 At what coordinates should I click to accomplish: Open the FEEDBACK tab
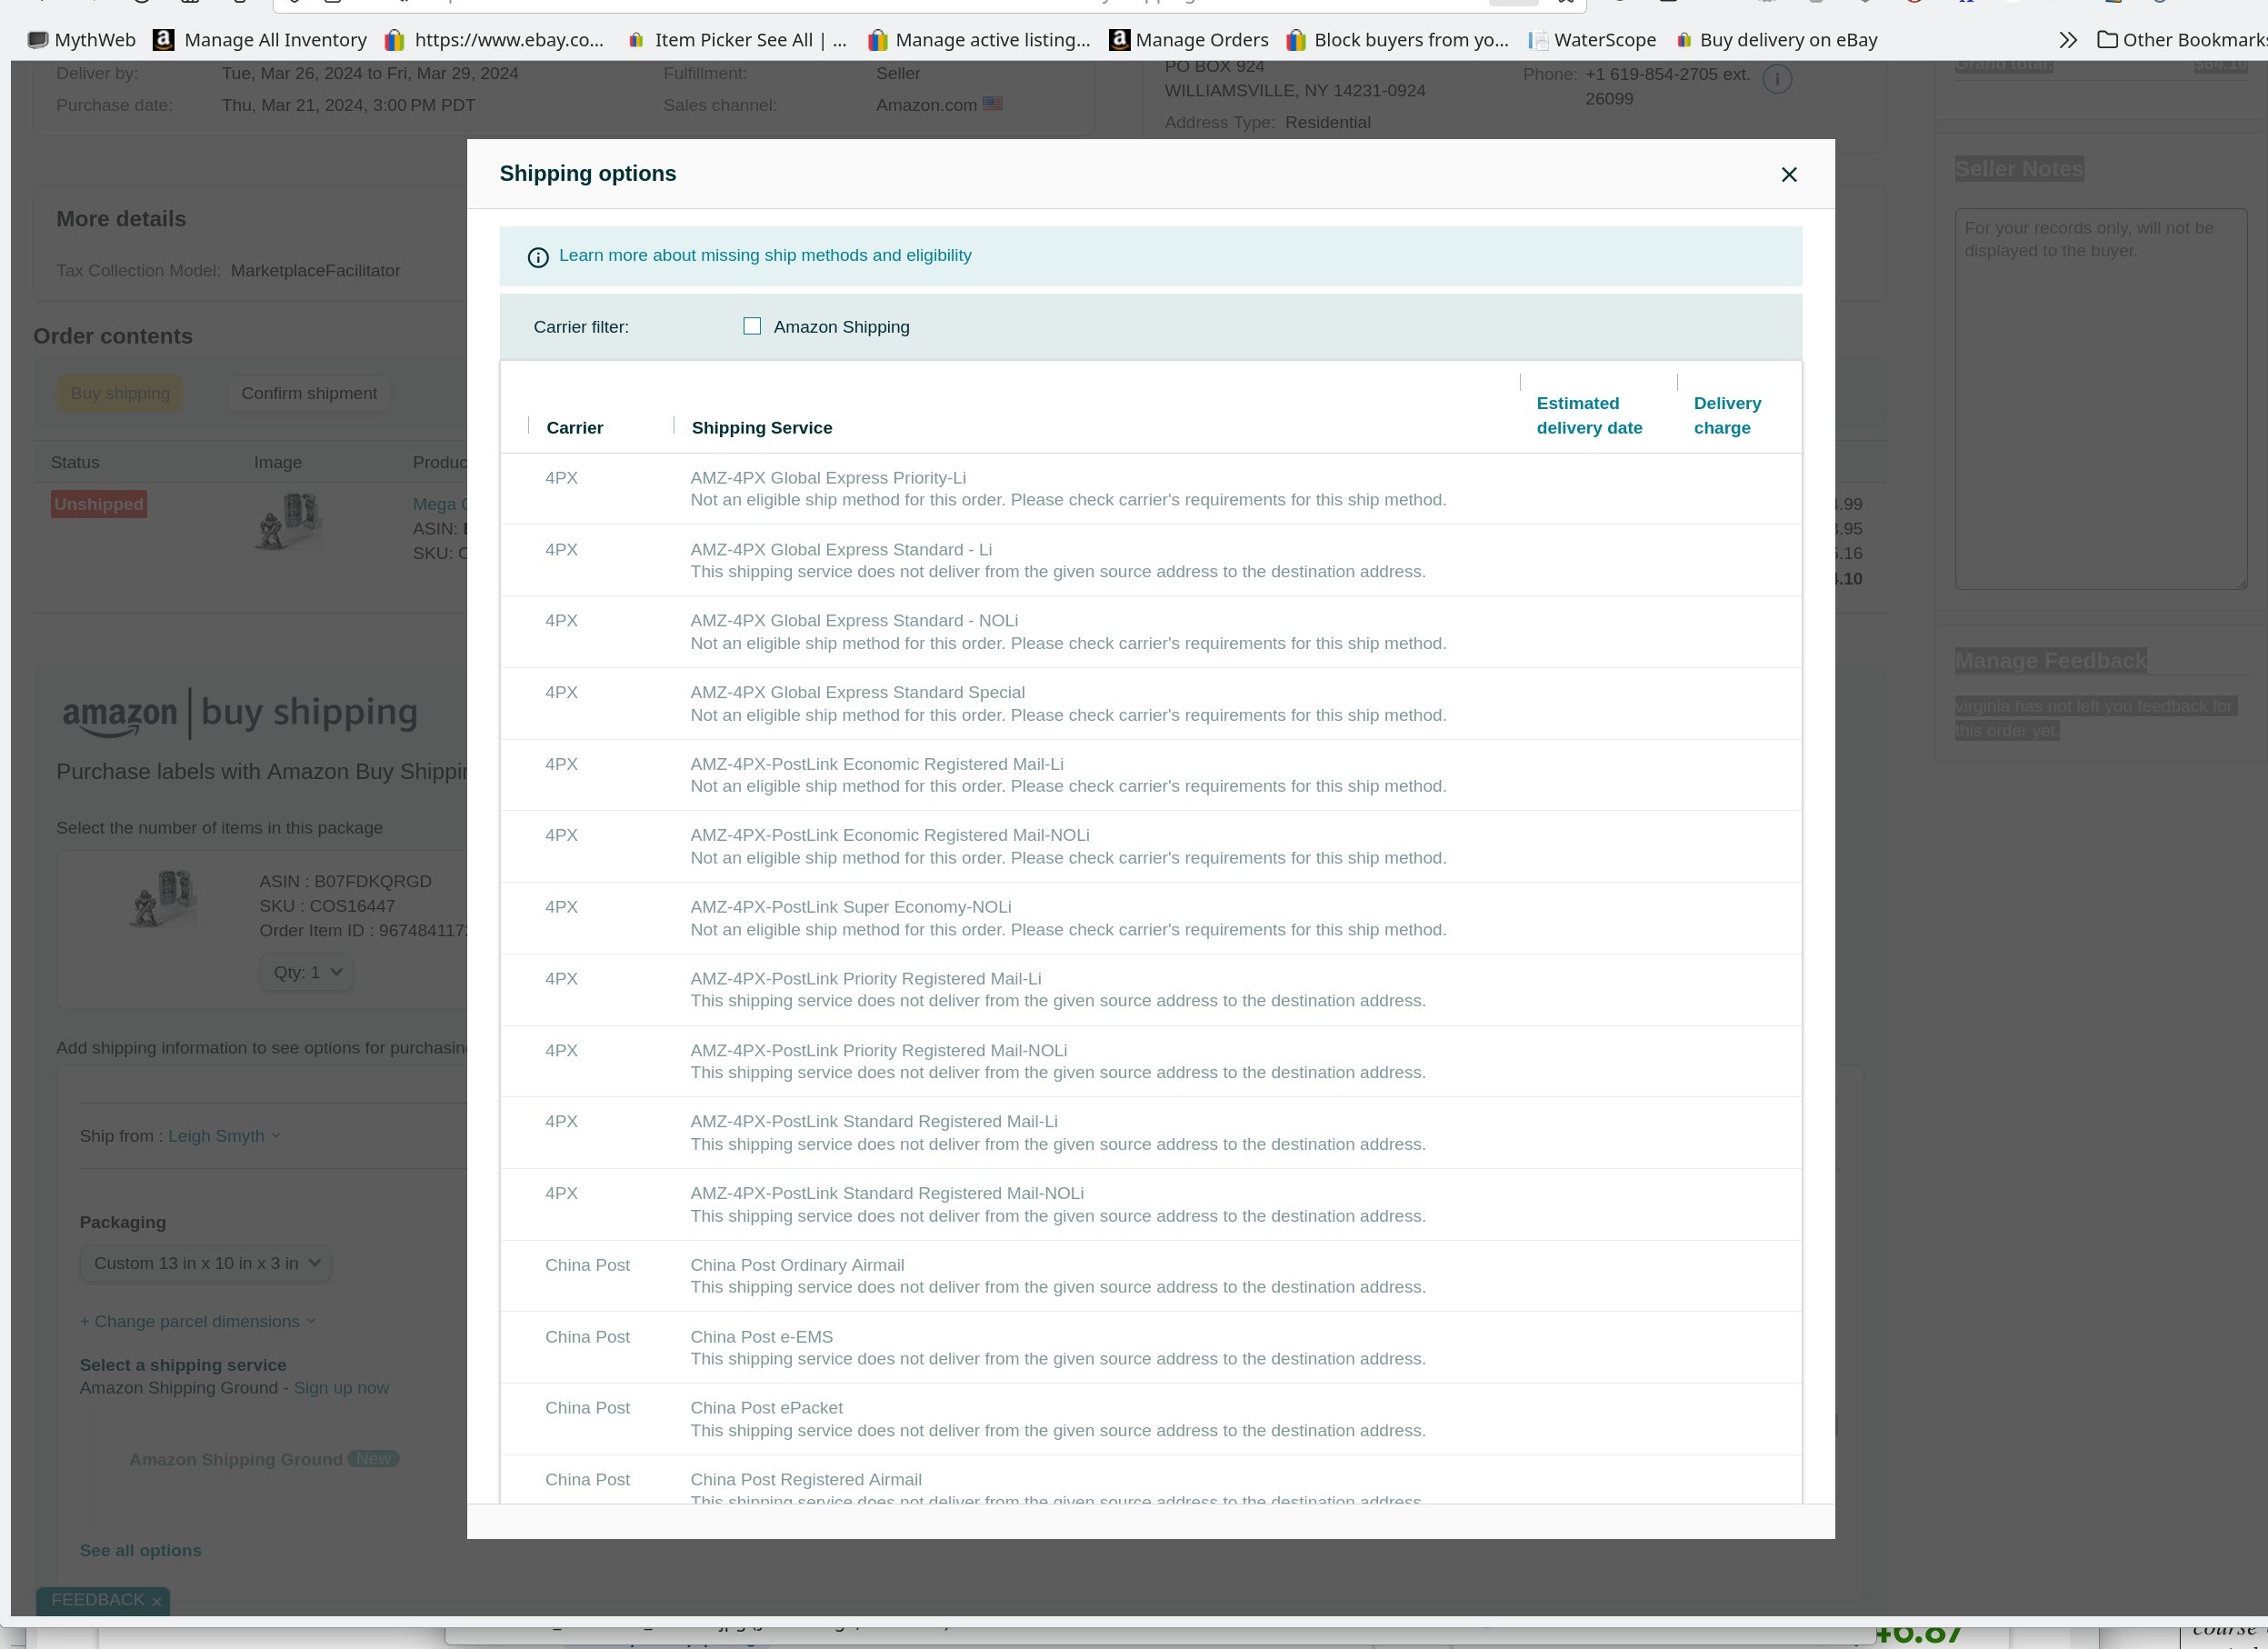[x=98, y=1600]
